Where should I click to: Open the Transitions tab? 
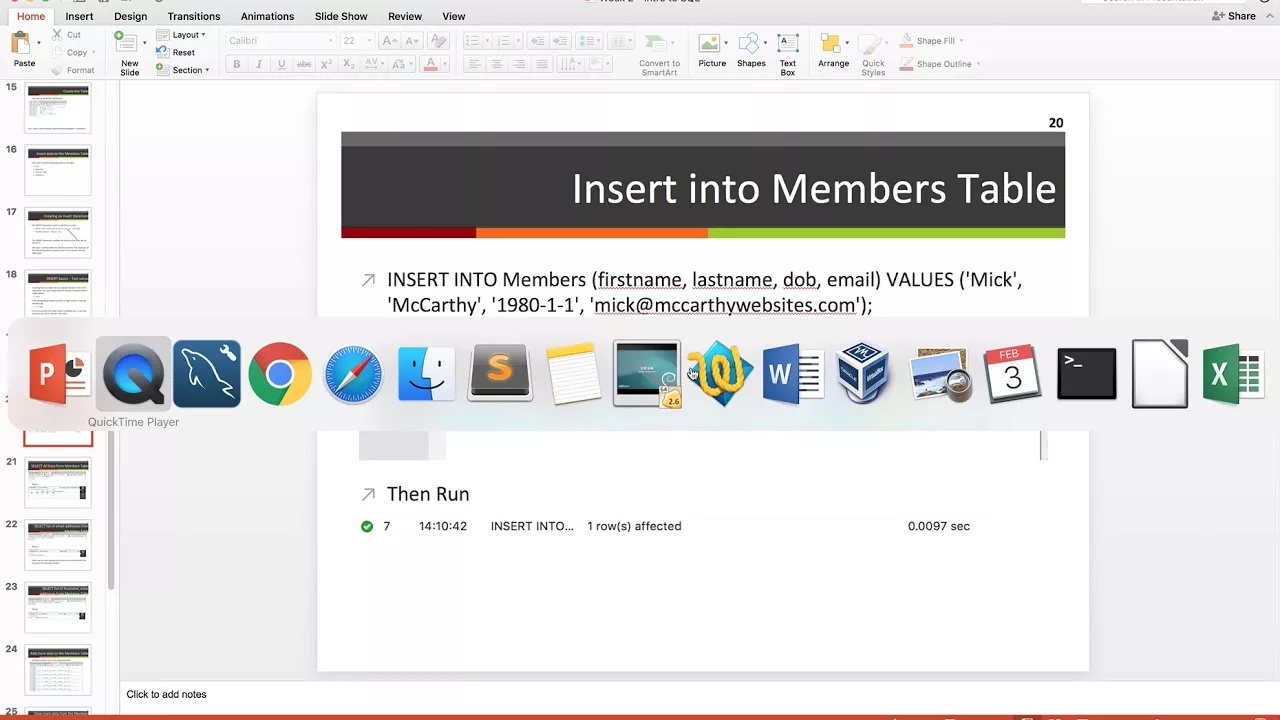coord(194,16)
